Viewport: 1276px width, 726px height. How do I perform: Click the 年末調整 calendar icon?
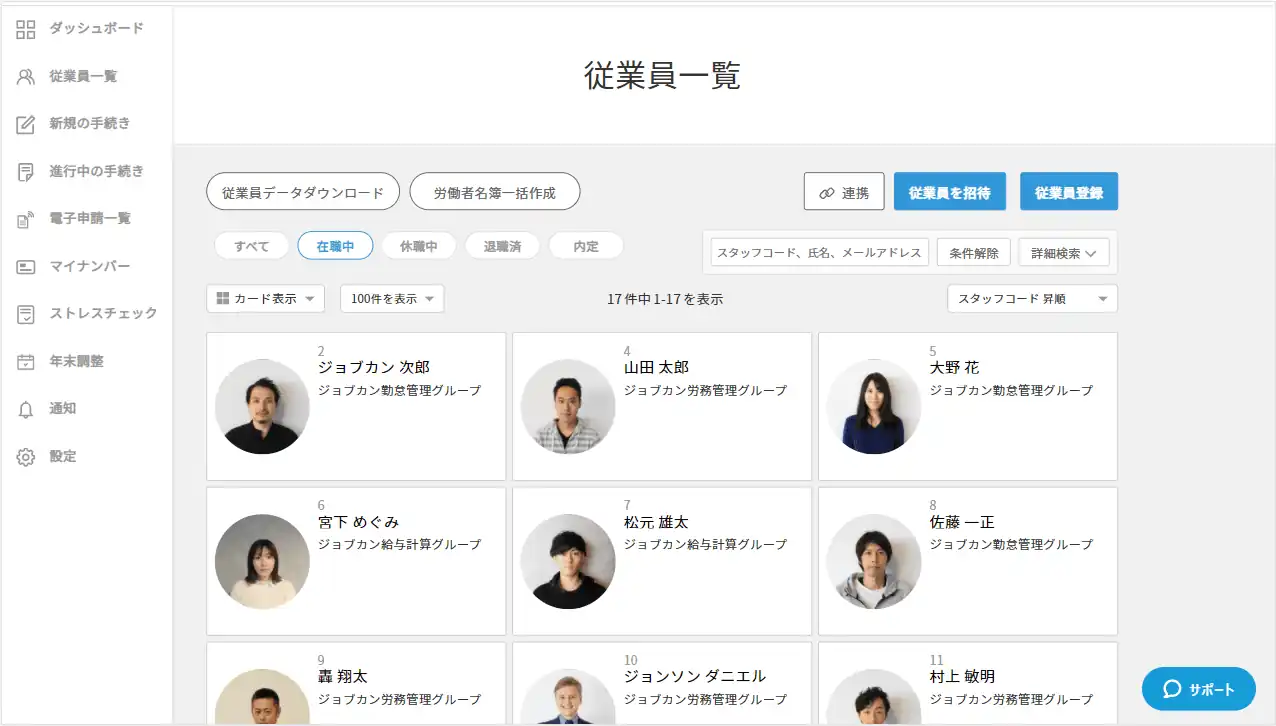click(26, 362)
